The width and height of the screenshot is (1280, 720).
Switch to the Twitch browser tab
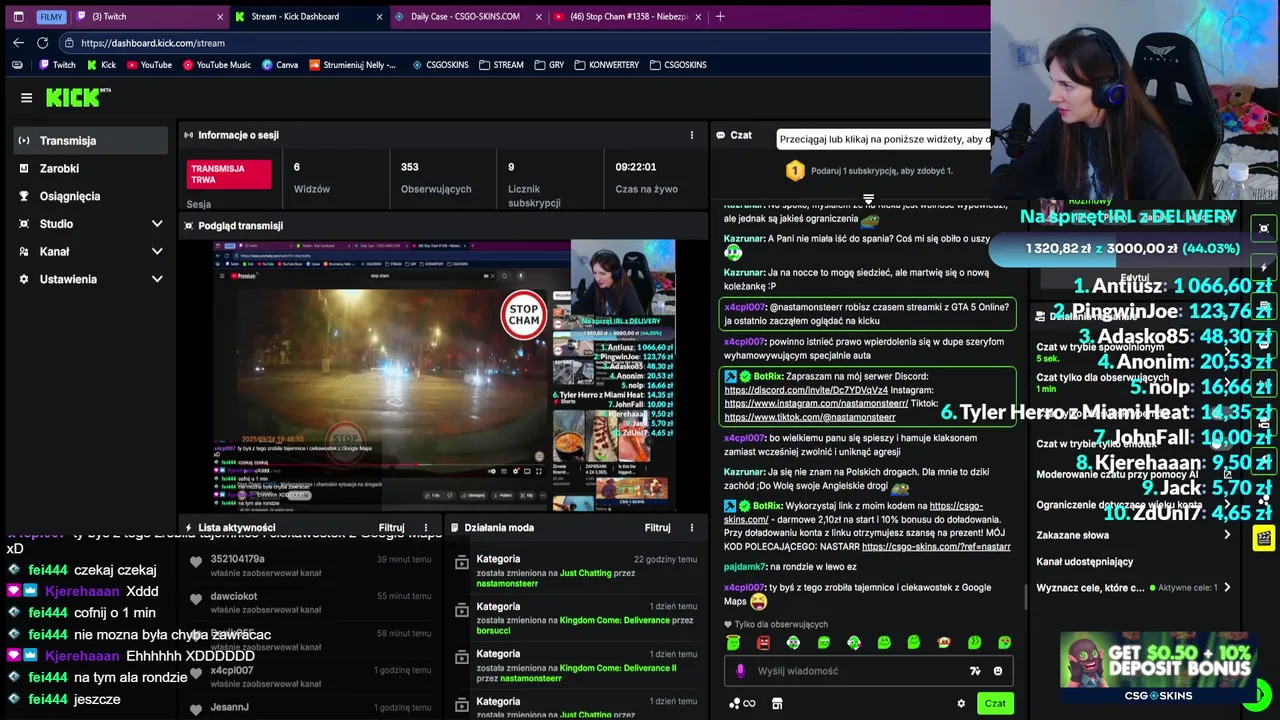(150, 16)
